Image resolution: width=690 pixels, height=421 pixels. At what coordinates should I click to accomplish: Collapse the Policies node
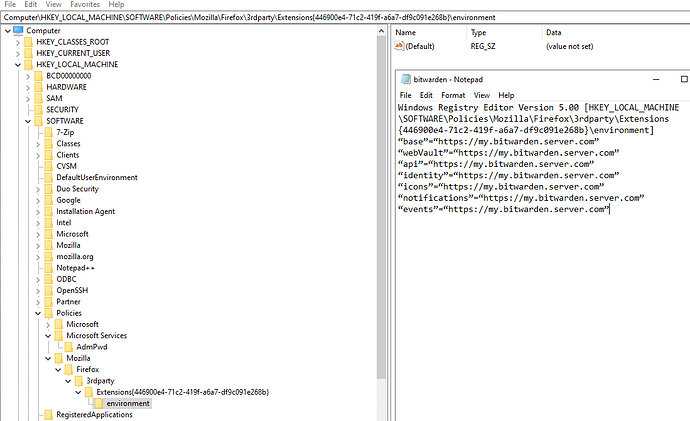coord(38,313)
